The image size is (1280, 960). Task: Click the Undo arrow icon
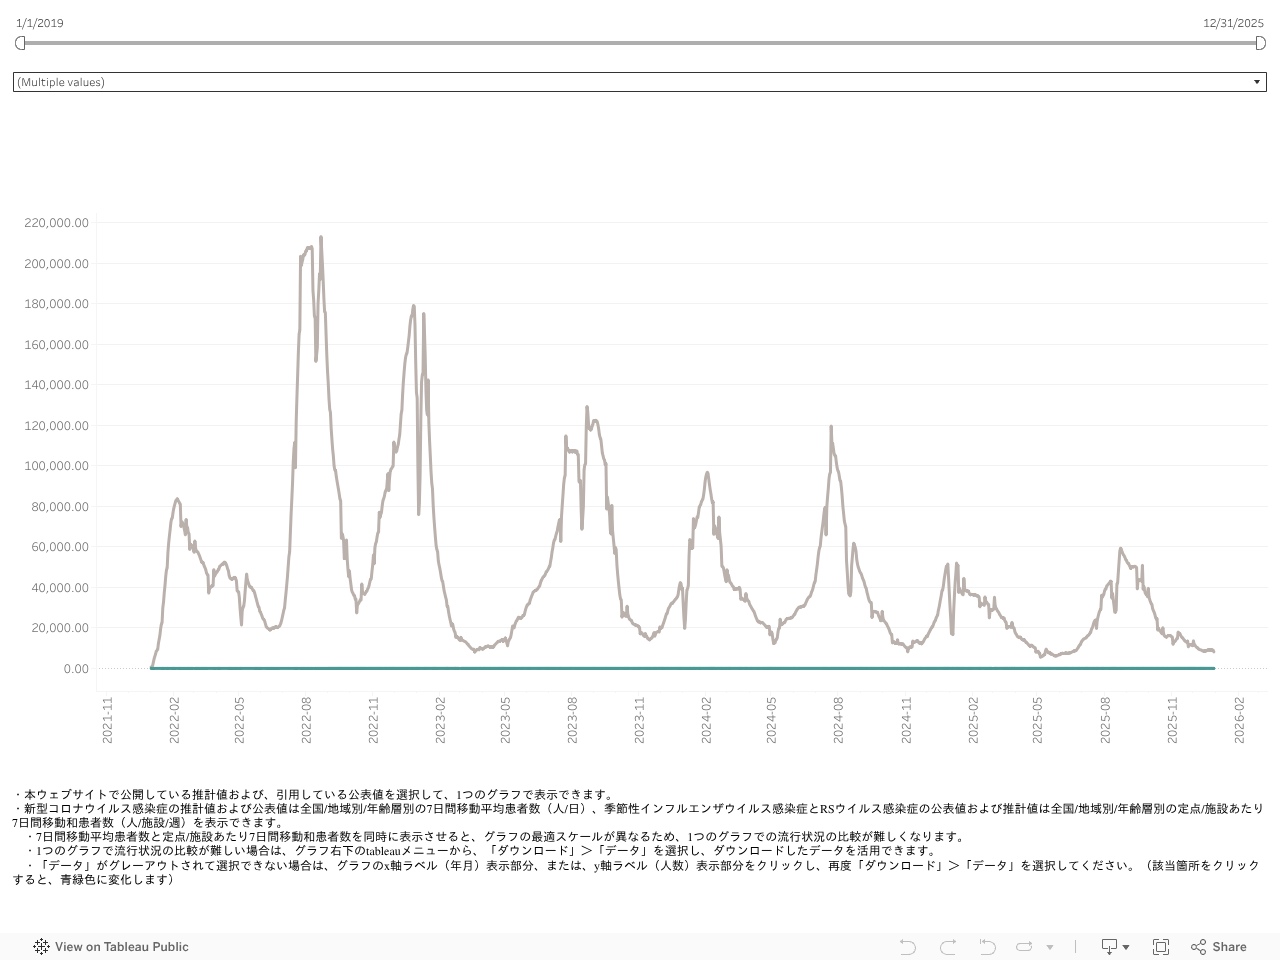907,947
